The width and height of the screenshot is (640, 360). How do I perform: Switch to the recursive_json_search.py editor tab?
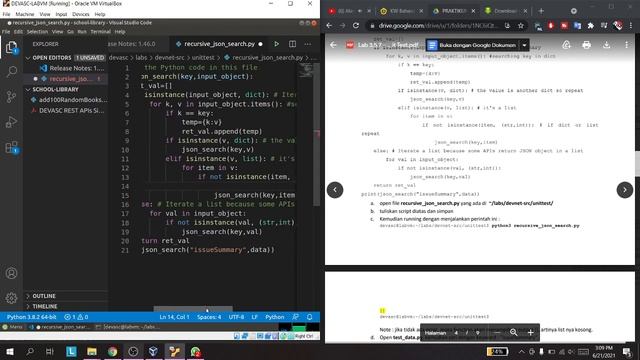[x=219, y=44]
